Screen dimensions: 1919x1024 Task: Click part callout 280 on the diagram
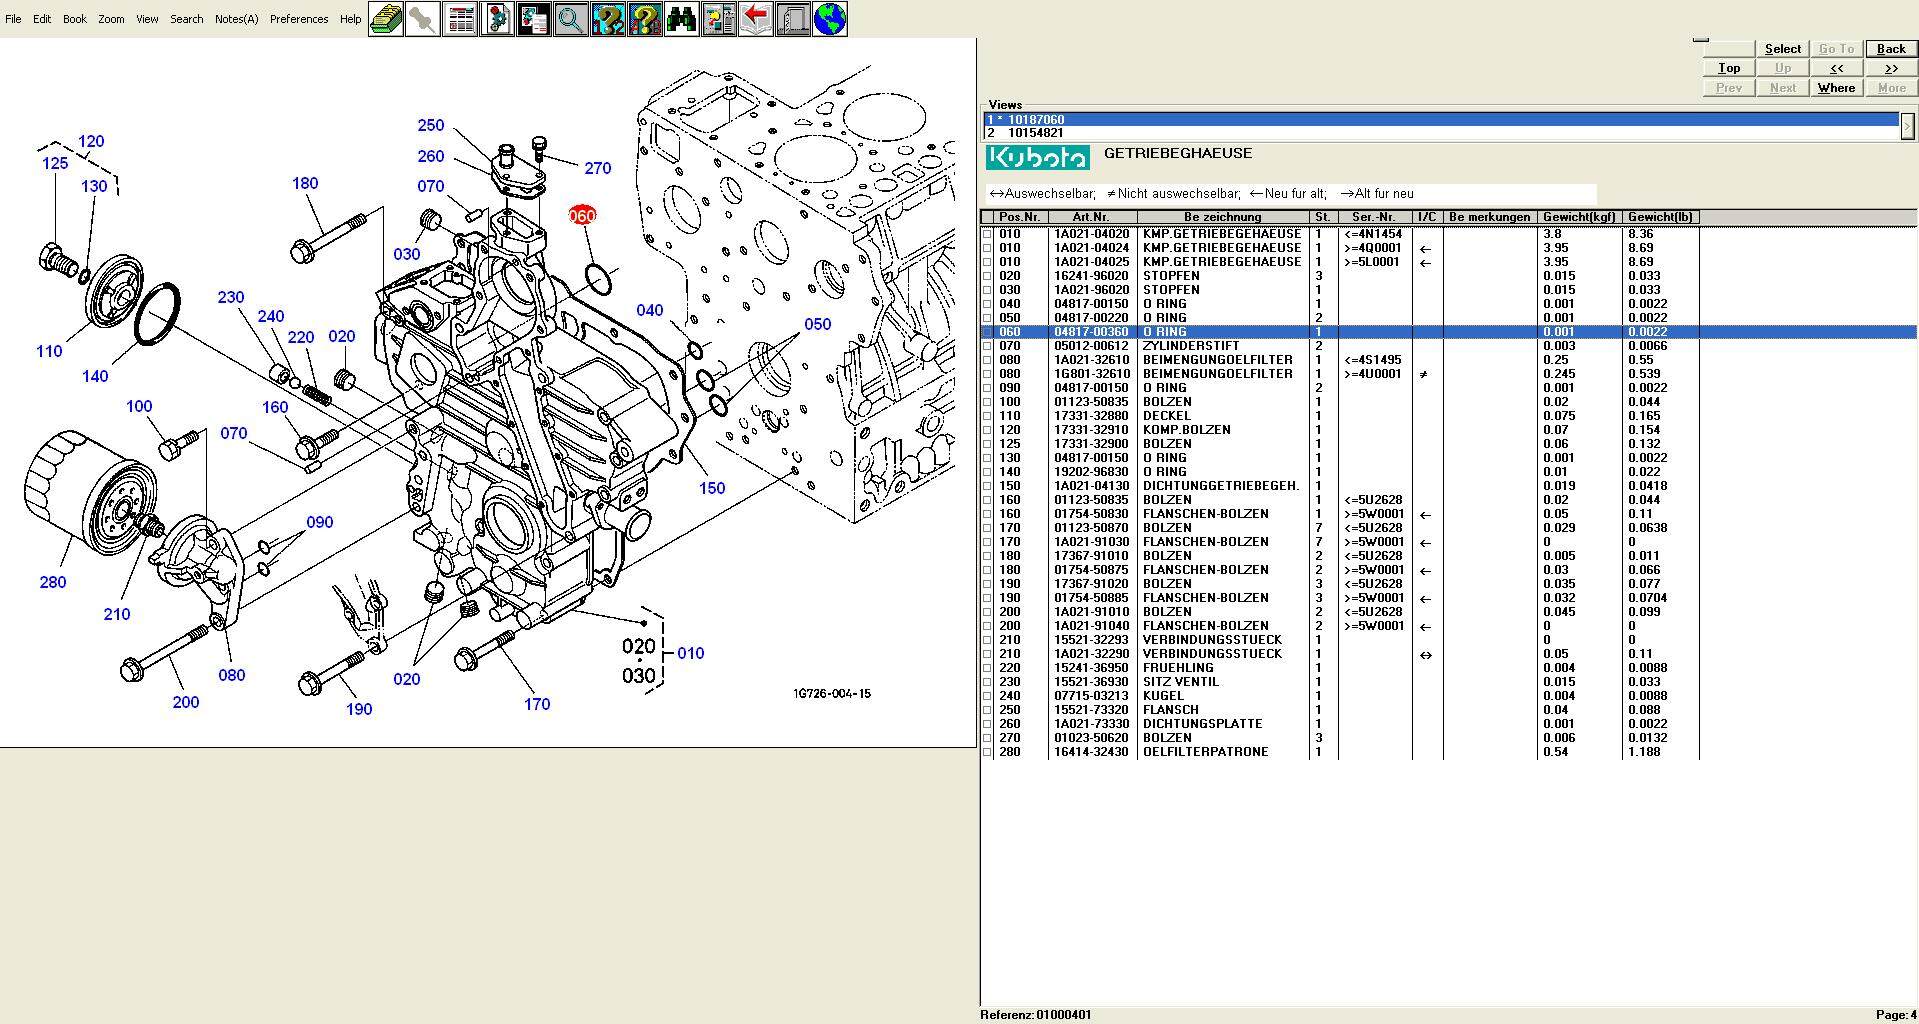[53, 582]
